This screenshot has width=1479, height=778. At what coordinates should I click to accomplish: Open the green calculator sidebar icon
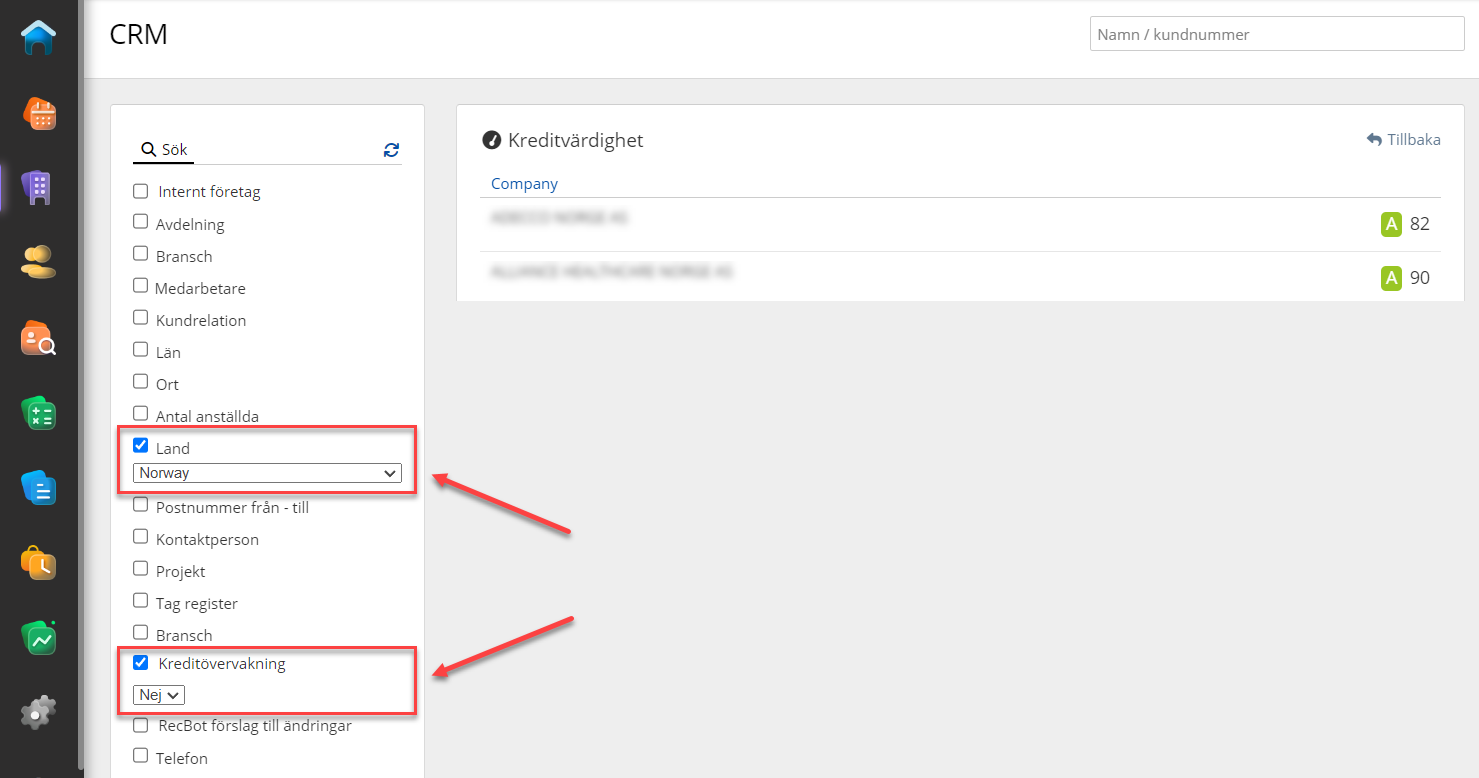click(39, 413)
